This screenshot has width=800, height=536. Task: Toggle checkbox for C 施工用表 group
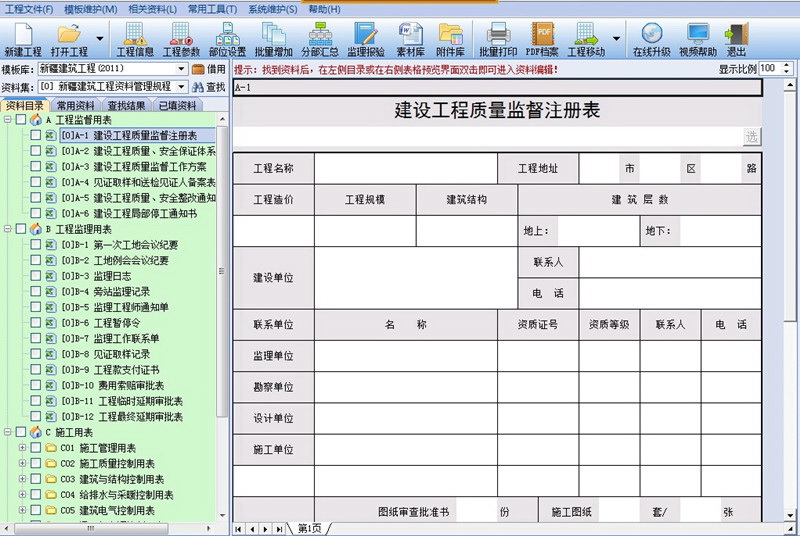click(x=20, y=432)
